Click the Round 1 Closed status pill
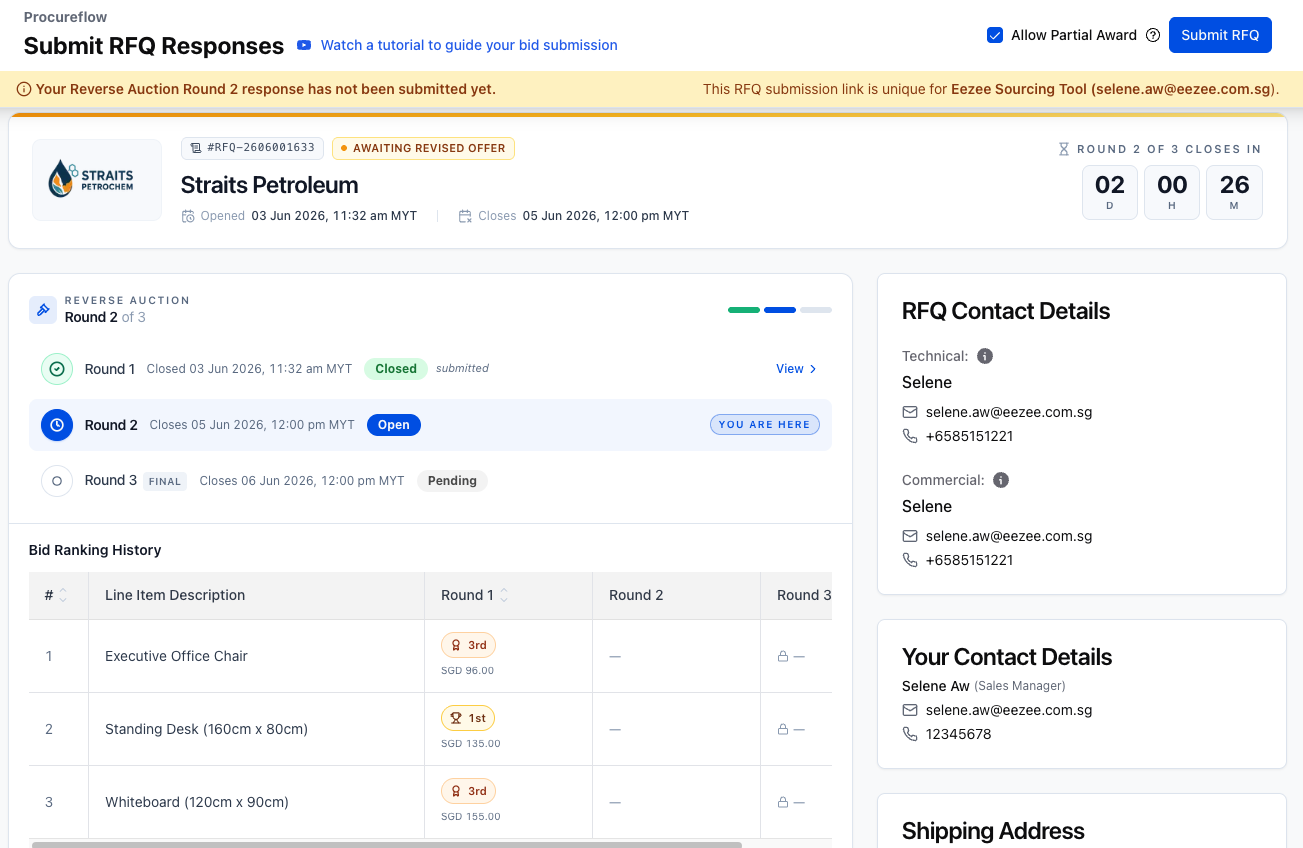 [x=396, y=369]
